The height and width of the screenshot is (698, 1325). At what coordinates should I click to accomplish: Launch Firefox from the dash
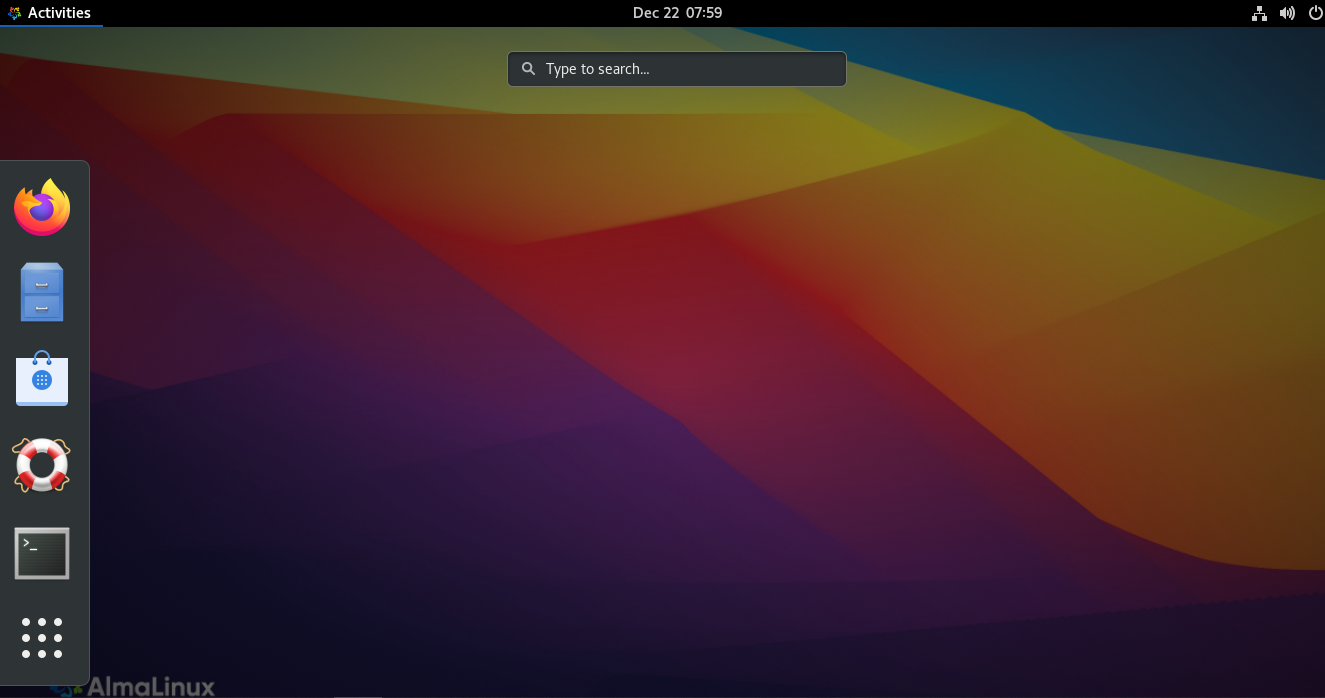pos(42,207)
